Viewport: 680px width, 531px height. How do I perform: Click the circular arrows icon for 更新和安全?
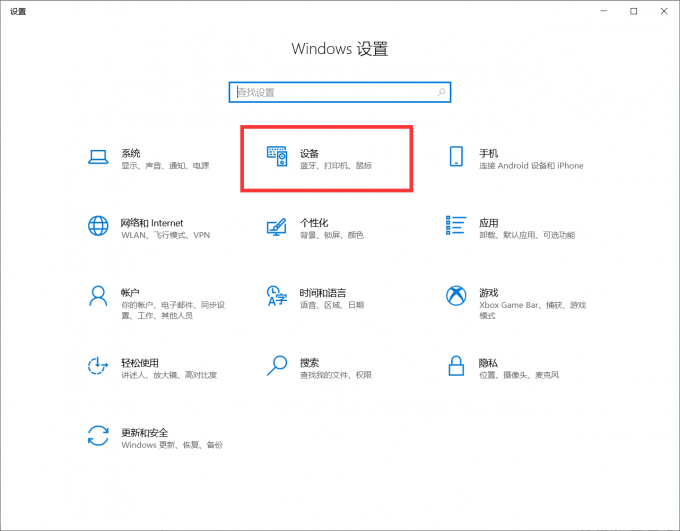(x=98, y=436)
